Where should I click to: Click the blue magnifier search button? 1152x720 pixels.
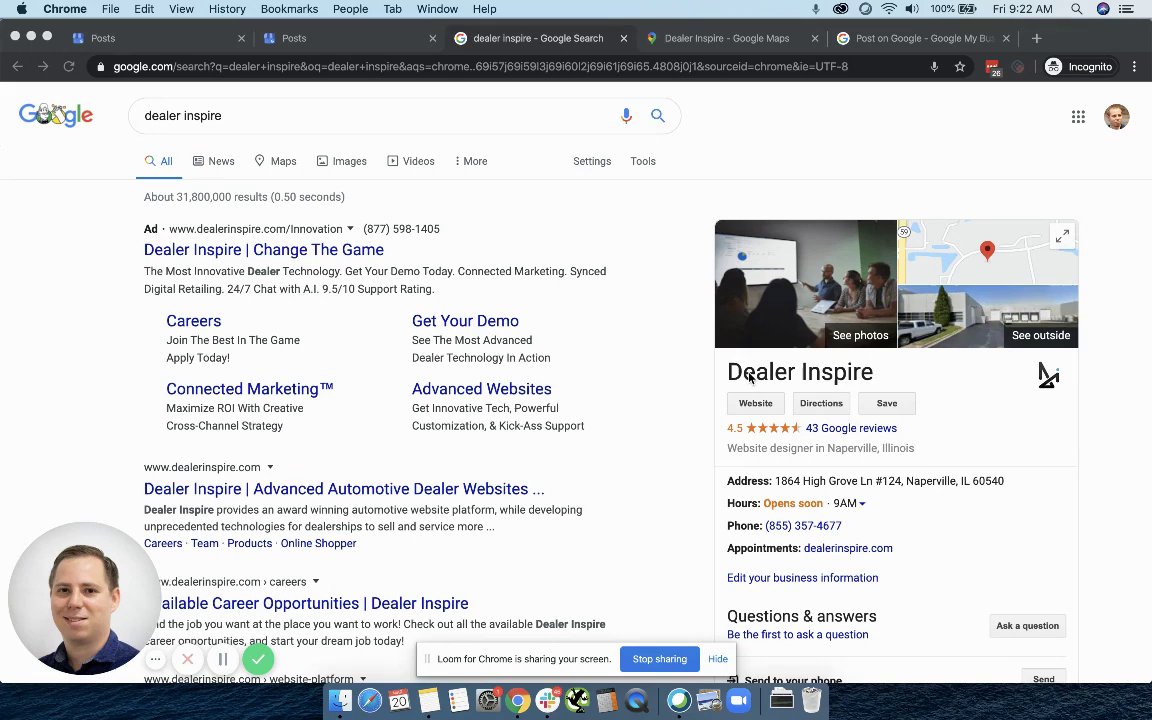point(658,116)
